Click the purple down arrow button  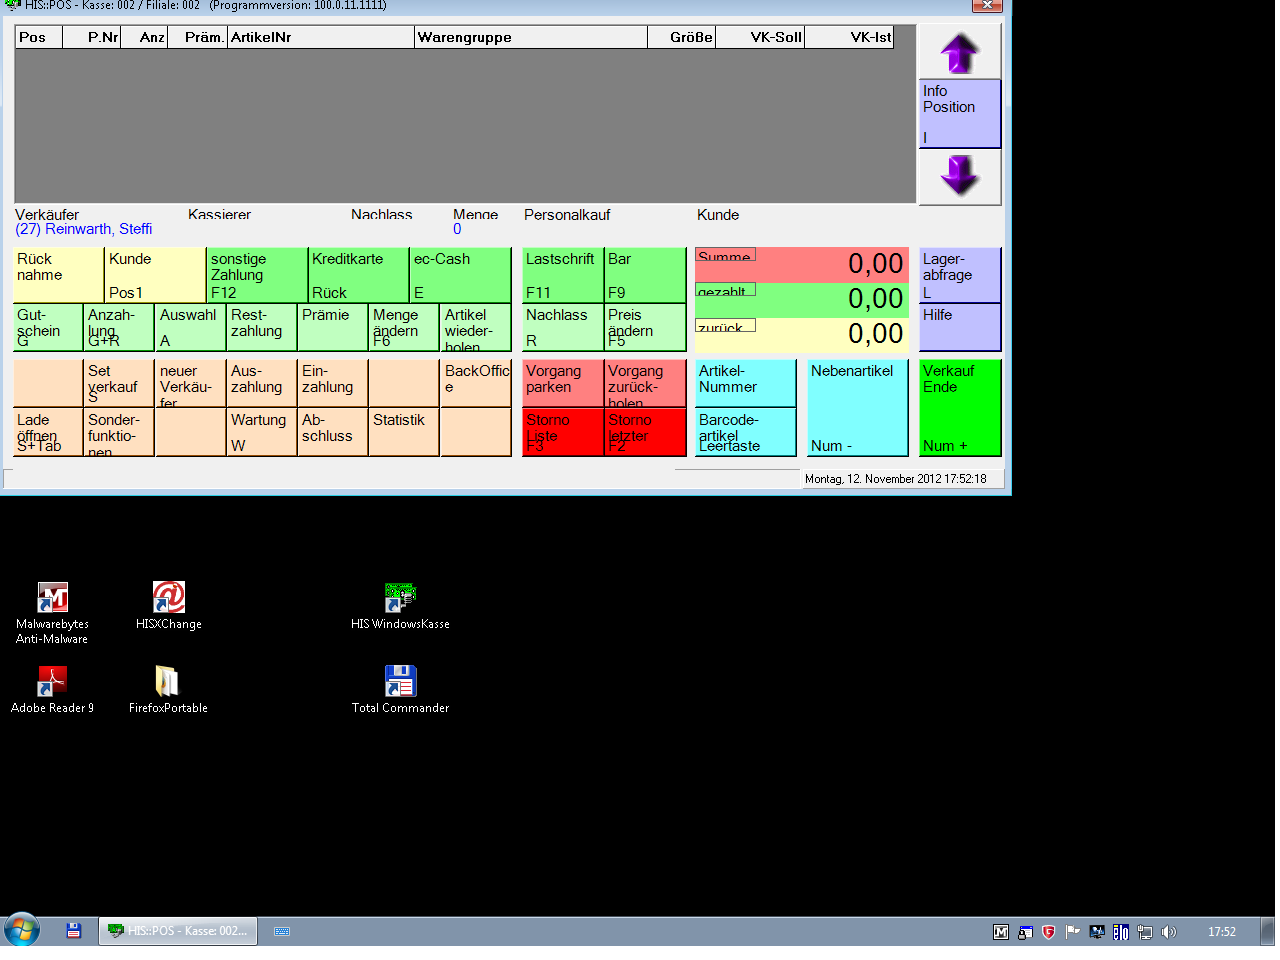(x=960, y=177)
